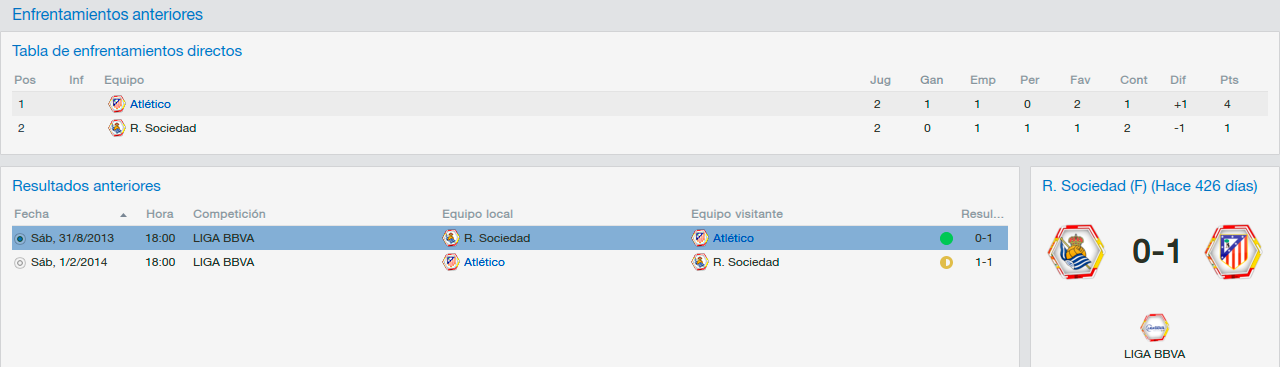Open Atlético link in Equipo local column
1280x367 pixels.
pos(484,262)
